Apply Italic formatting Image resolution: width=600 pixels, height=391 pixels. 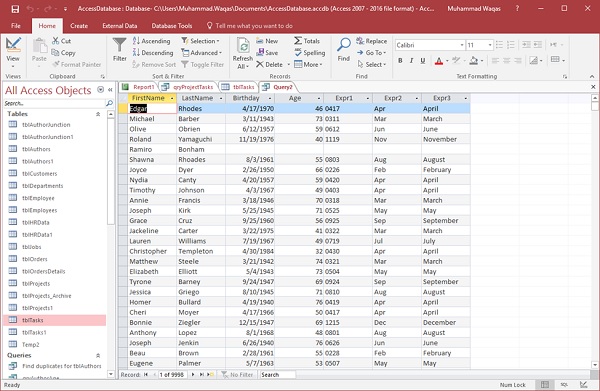tap(411, 60)
